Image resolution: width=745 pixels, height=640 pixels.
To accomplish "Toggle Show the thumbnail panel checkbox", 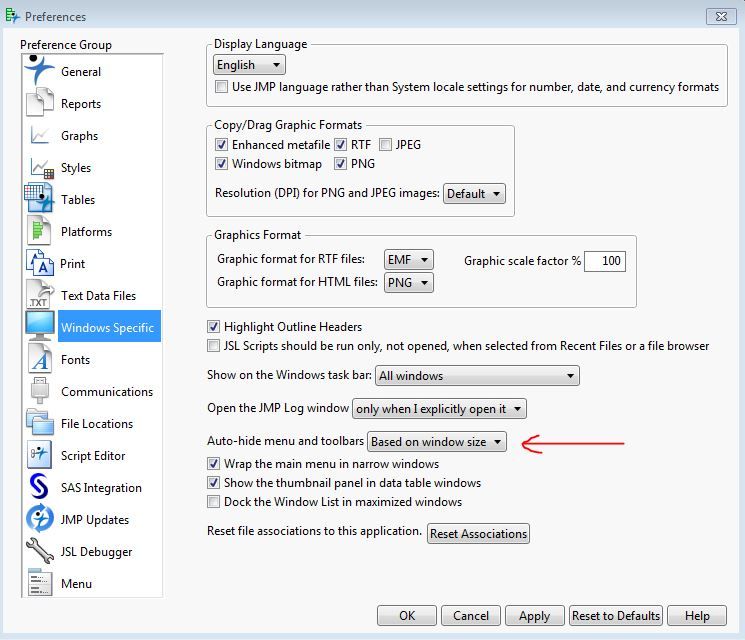I will (213, 483).
